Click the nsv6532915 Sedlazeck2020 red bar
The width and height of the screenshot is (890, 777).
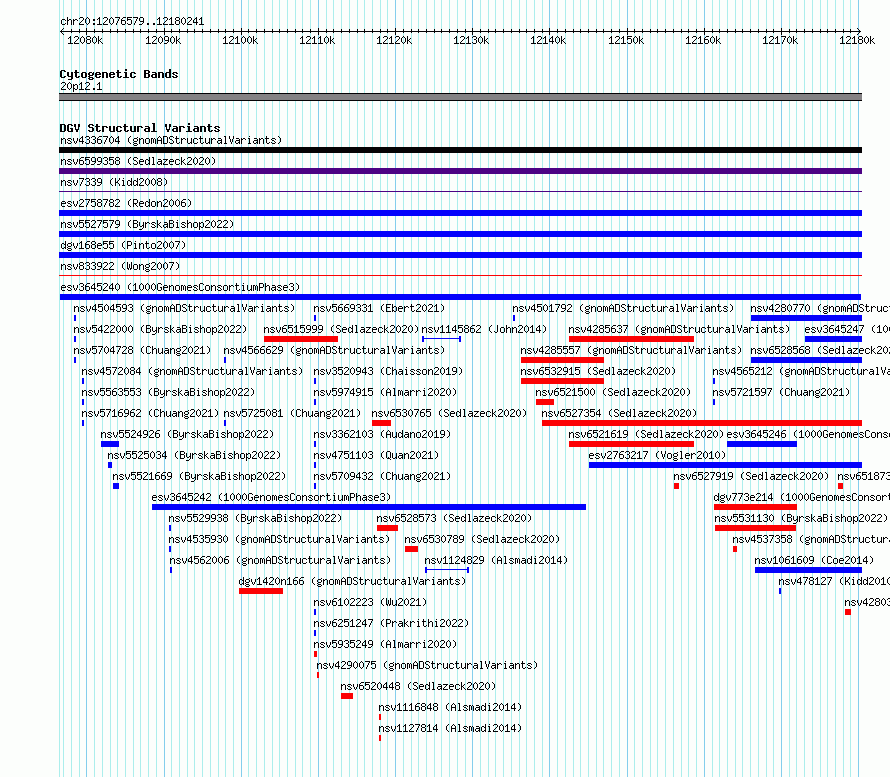coord(562,381)
